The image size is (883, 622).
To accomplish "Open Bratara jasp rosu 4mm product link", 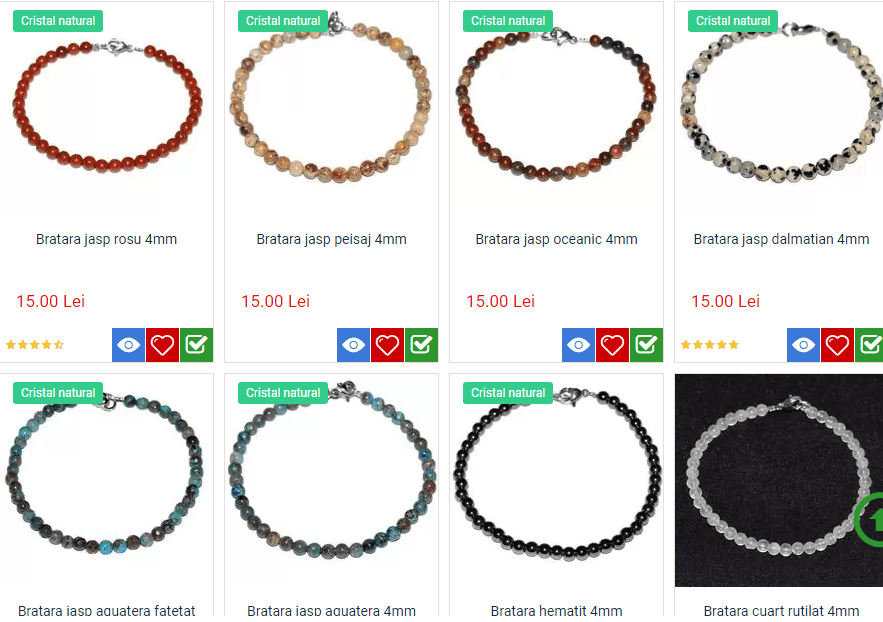I will tap(106, 239).
